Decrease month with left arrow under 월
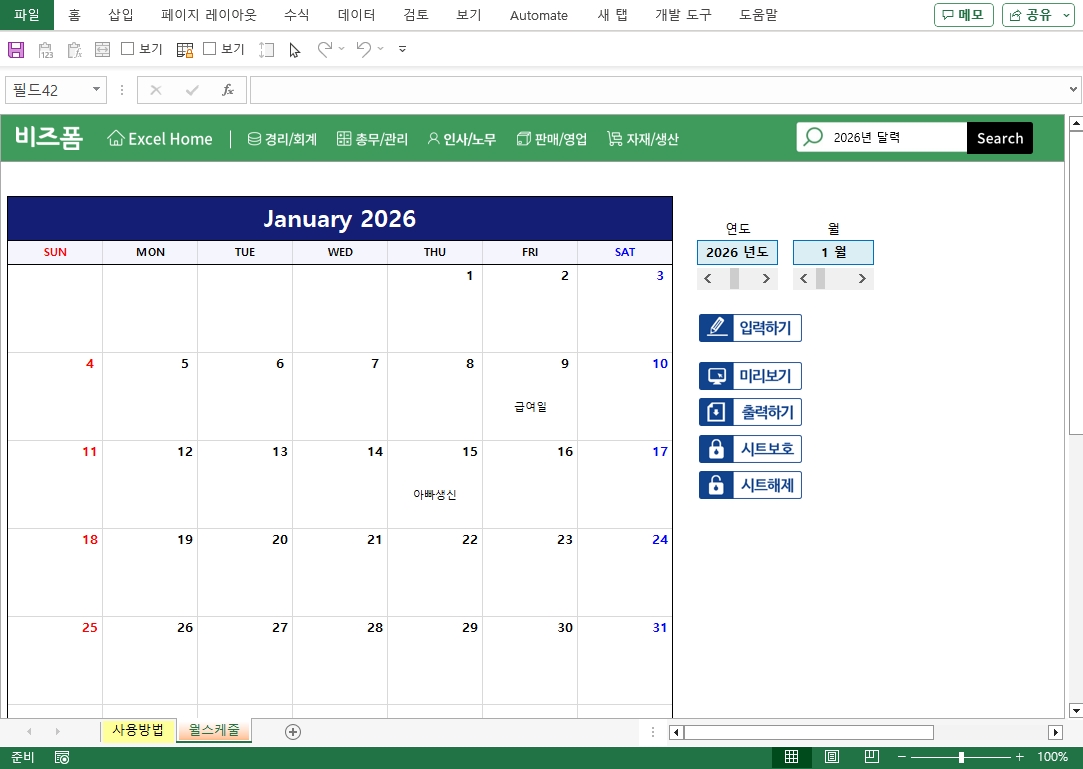1083x769 pixels. pos(803,278)
